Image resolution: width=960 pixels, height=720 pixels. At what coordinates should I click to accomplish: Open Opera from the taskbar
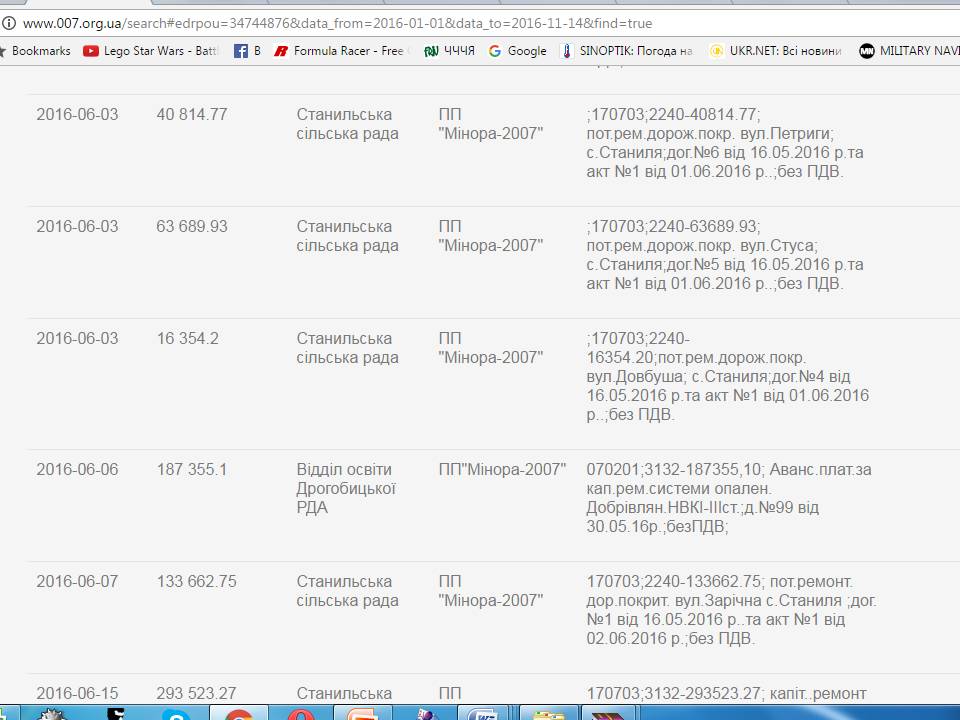click(299, 713)
